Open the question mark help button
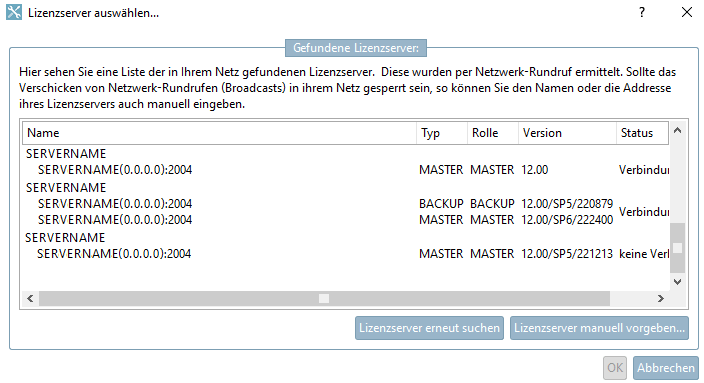The image size is (704, 383). [x=642, y=12]
